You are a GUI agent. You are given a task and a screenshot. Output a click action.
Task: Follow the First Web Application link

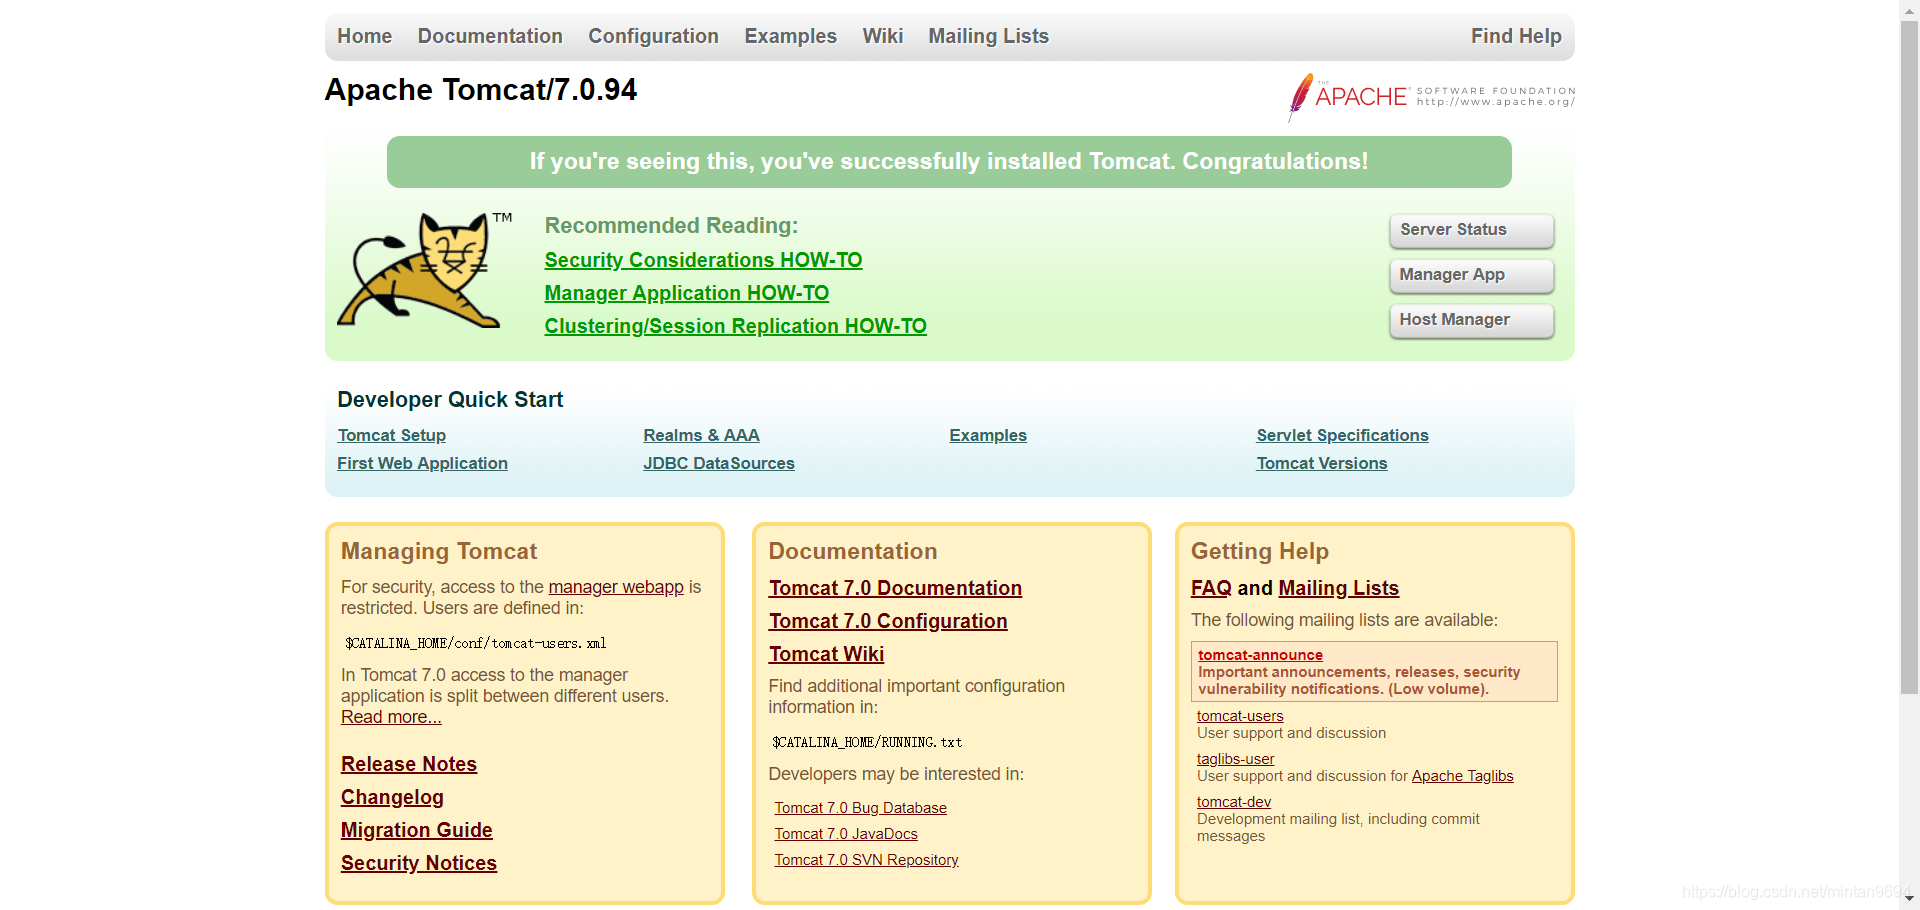coord(422,463)
